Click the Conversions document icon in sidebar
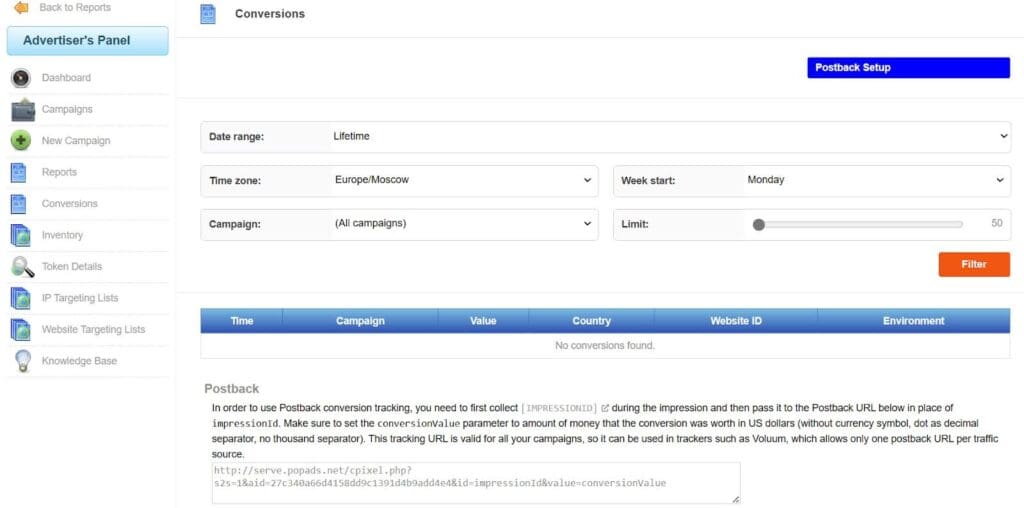The height and width of the screenshot is (508, 1024). (x=18, y=204)
